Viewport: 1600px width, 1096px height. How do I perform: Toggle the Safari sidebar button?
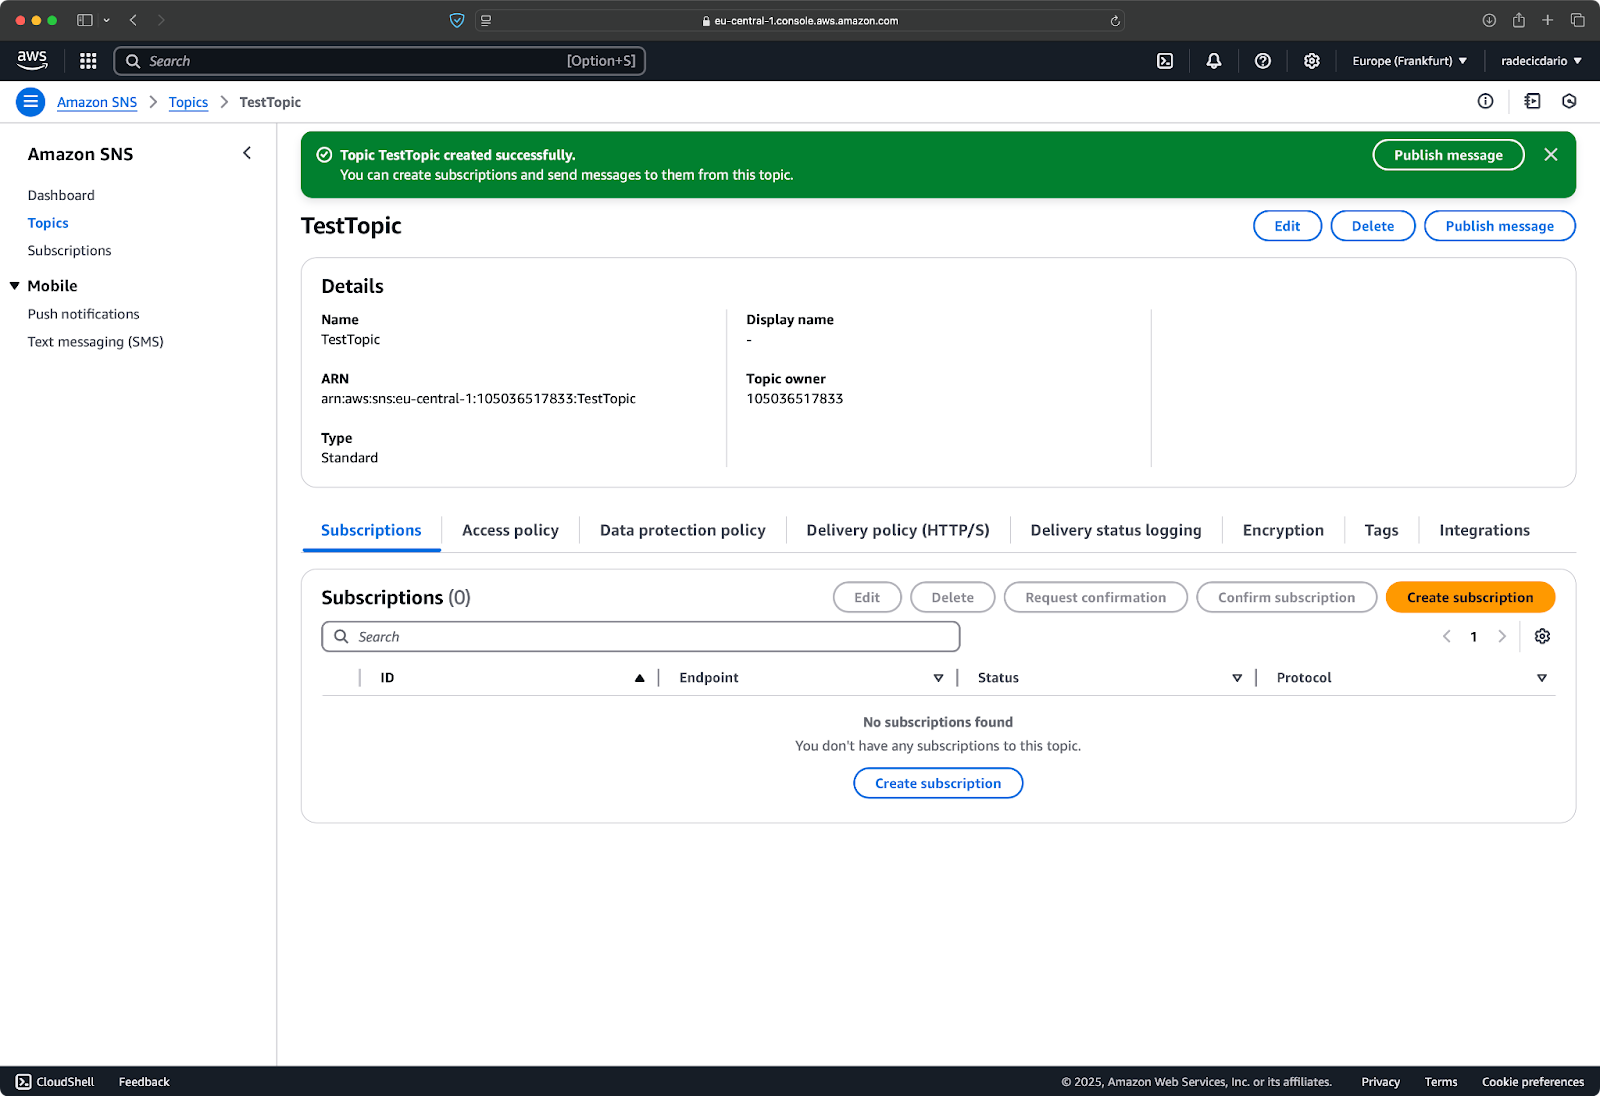(x=85, y=20)
